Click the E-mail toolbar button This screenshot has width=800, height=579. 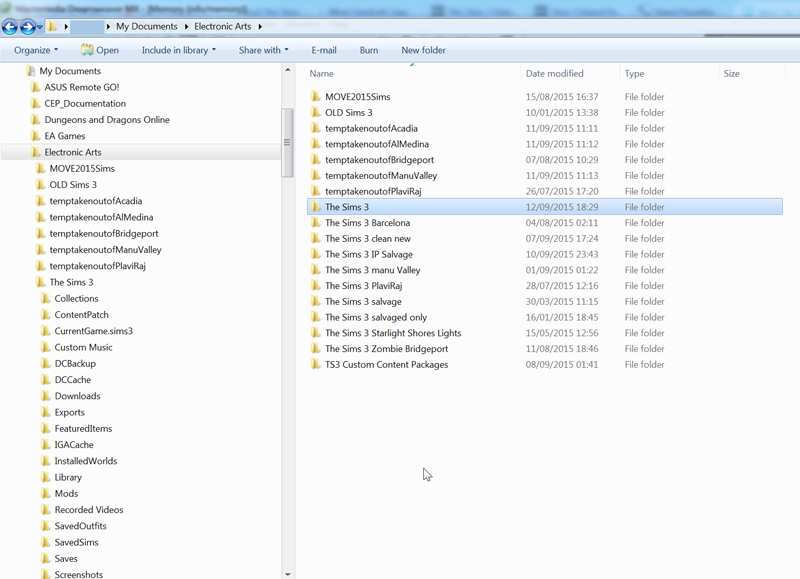324,50
